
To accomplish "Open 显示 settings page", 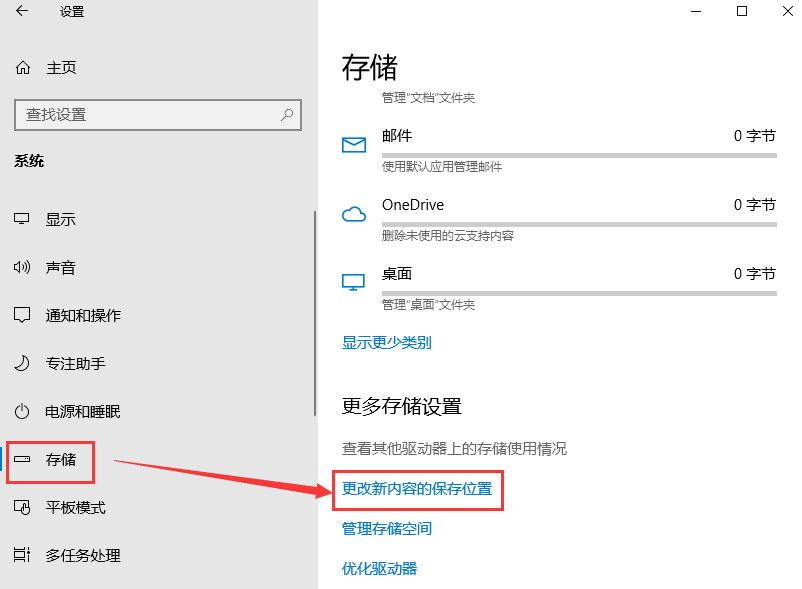I will [x=60, y=219].
